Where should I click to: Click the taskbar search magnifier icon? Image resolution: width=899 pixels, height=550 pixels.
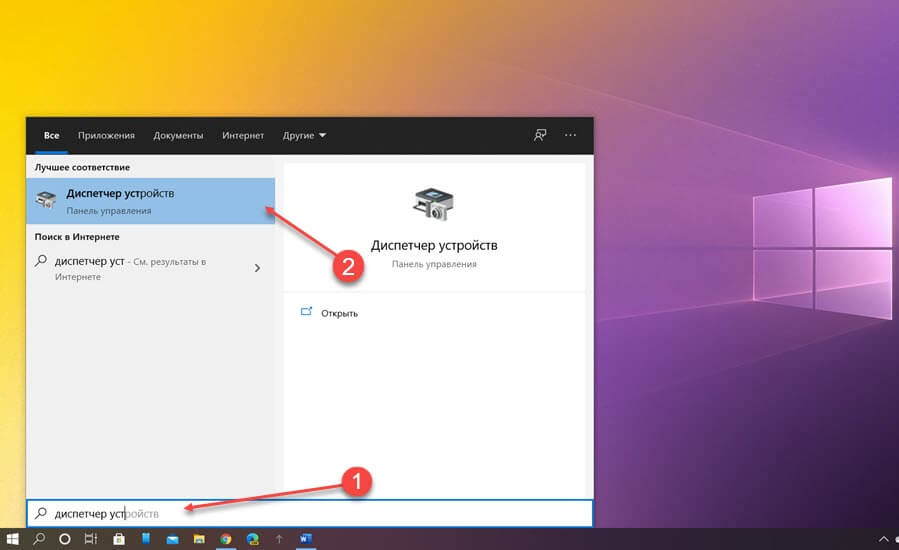(39, 539)
